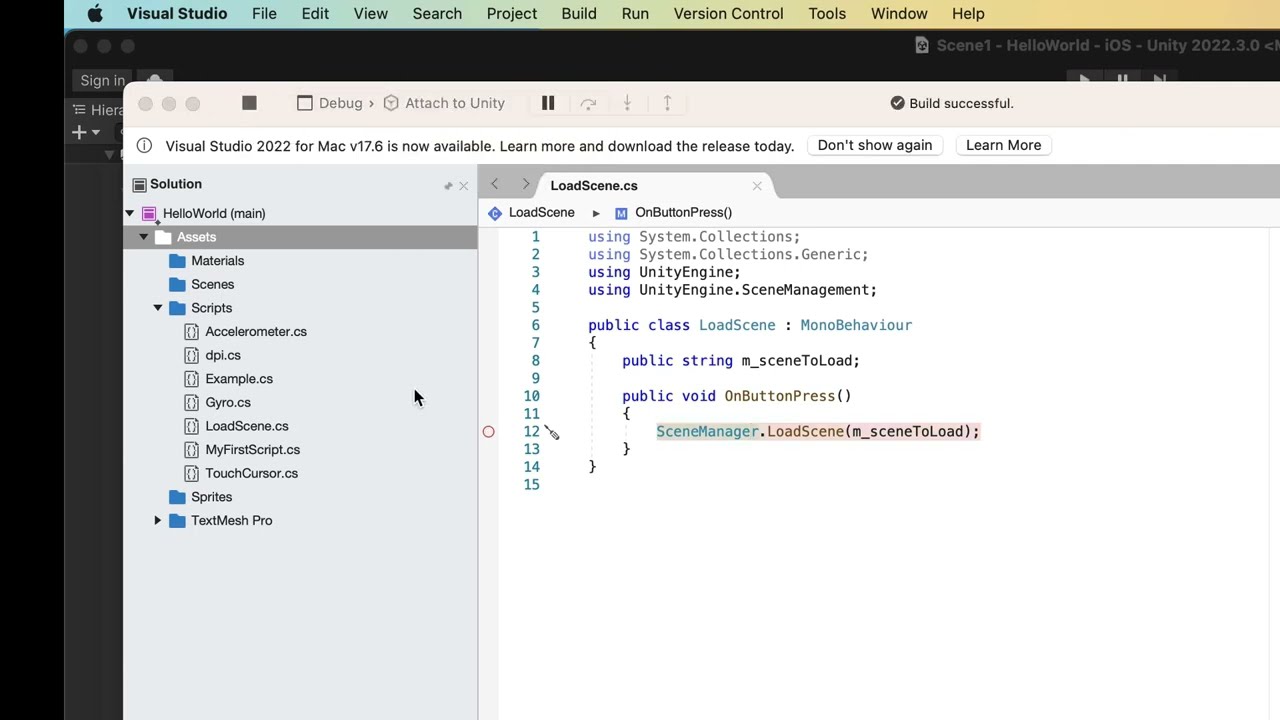Viewport: 1280px width, 720px height.
Task: Click the Step Out debug icon
Action: click(x=667, y=103)
